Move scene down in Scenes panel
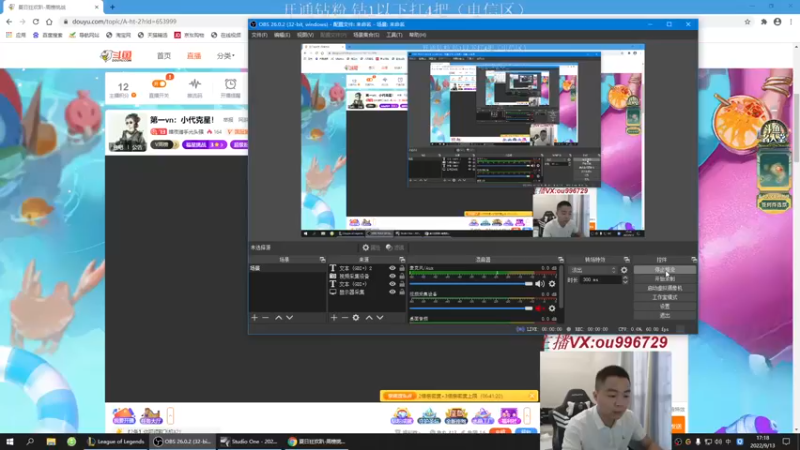 [289, 317]
